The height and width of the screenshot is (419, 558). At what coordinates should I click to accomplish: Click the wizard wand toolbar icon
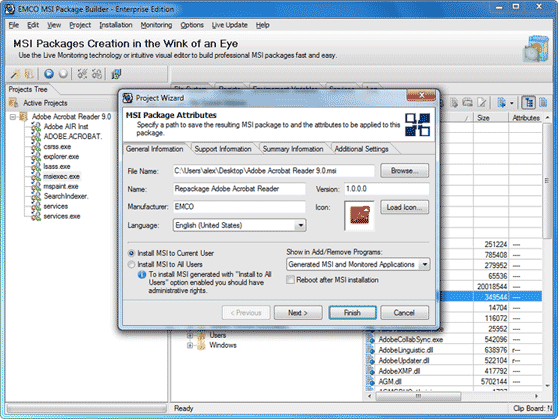click(15, 74)
